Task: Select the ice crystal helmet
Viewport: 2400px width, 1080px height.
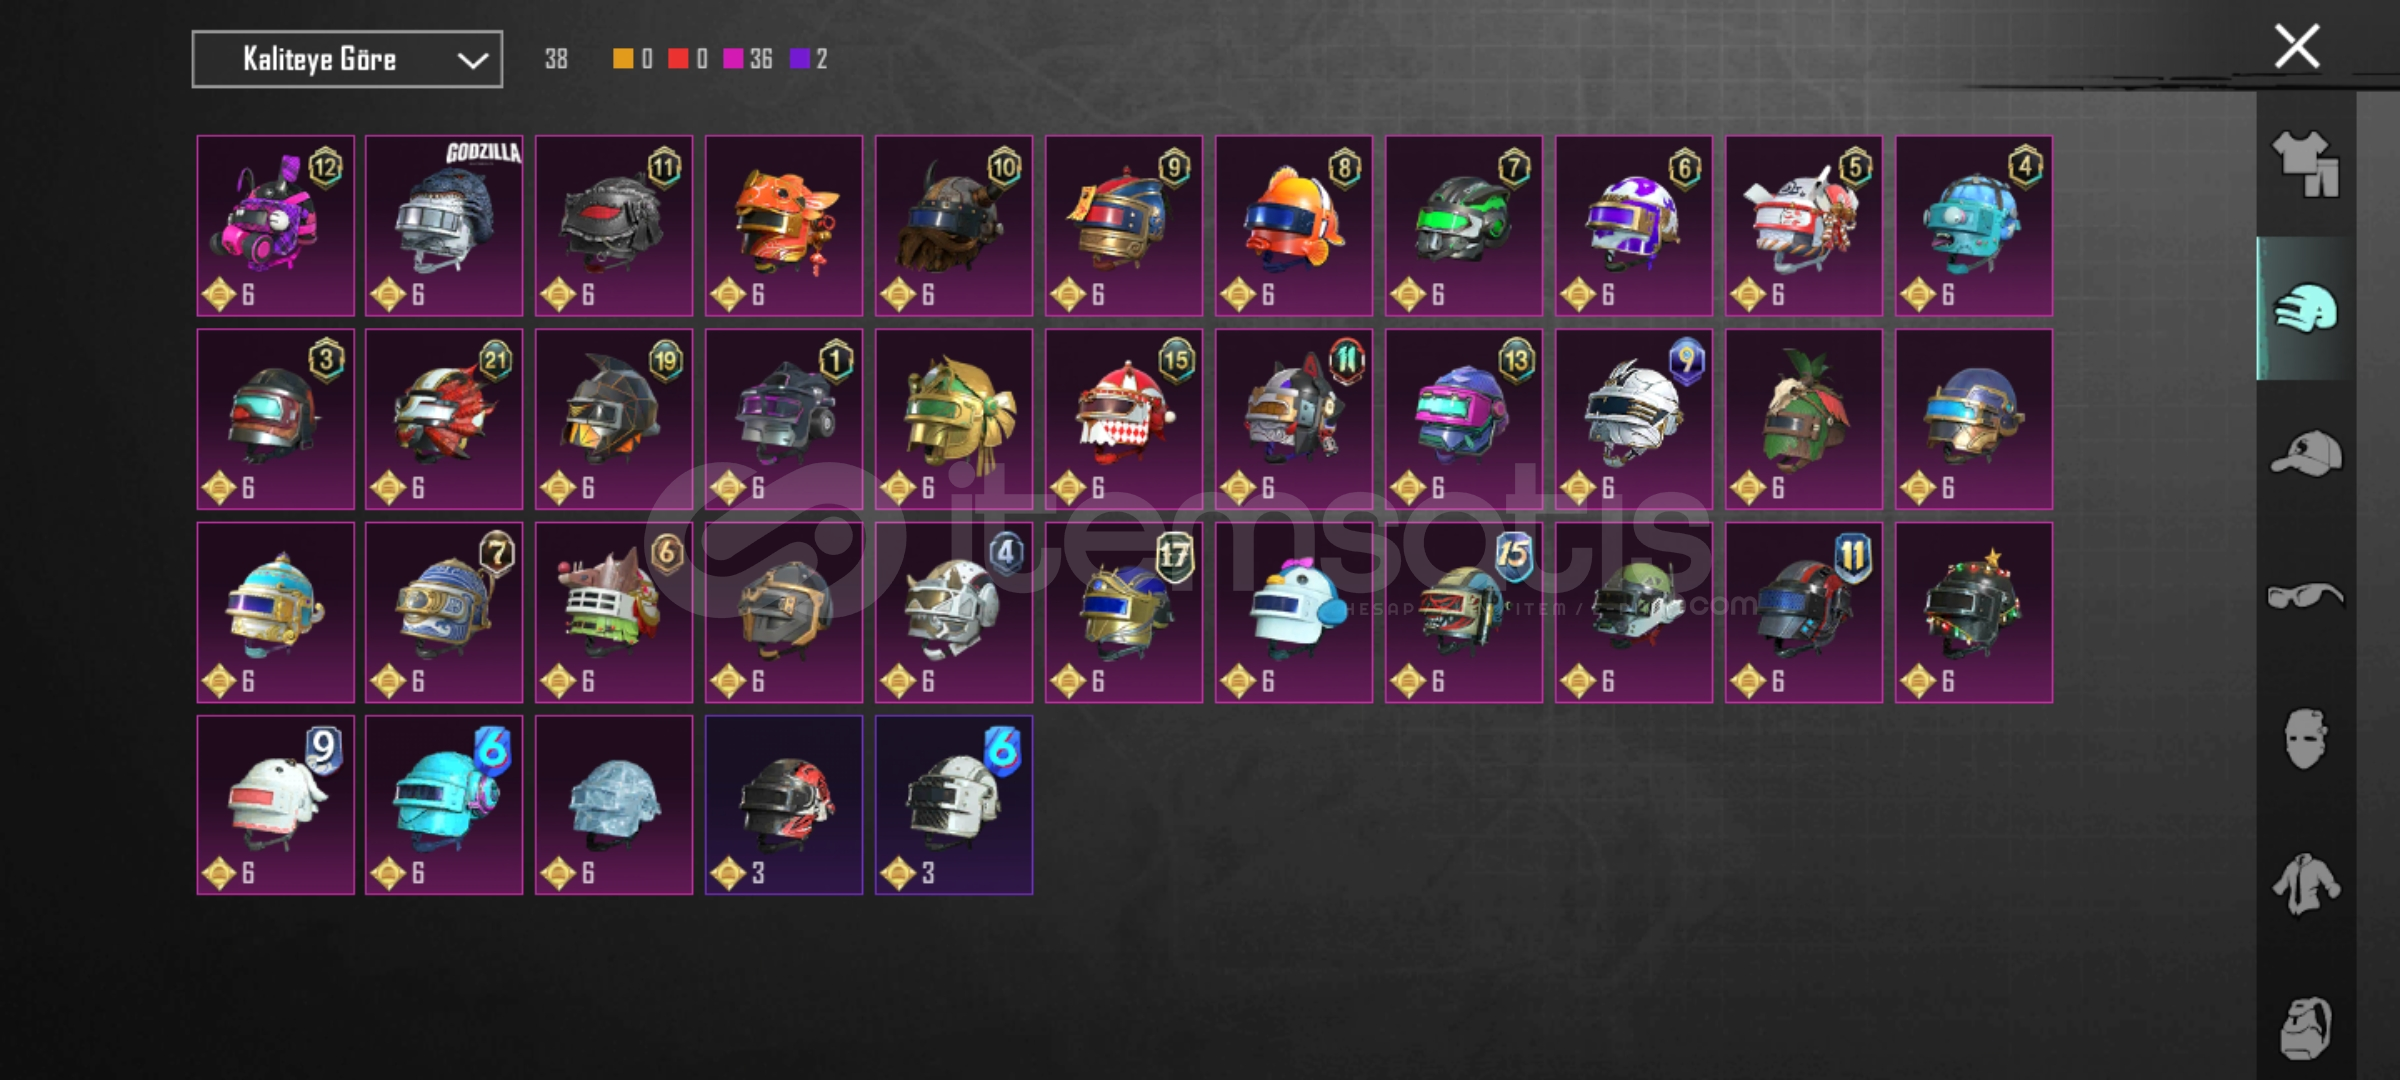Action: click(x=614, y=805)
